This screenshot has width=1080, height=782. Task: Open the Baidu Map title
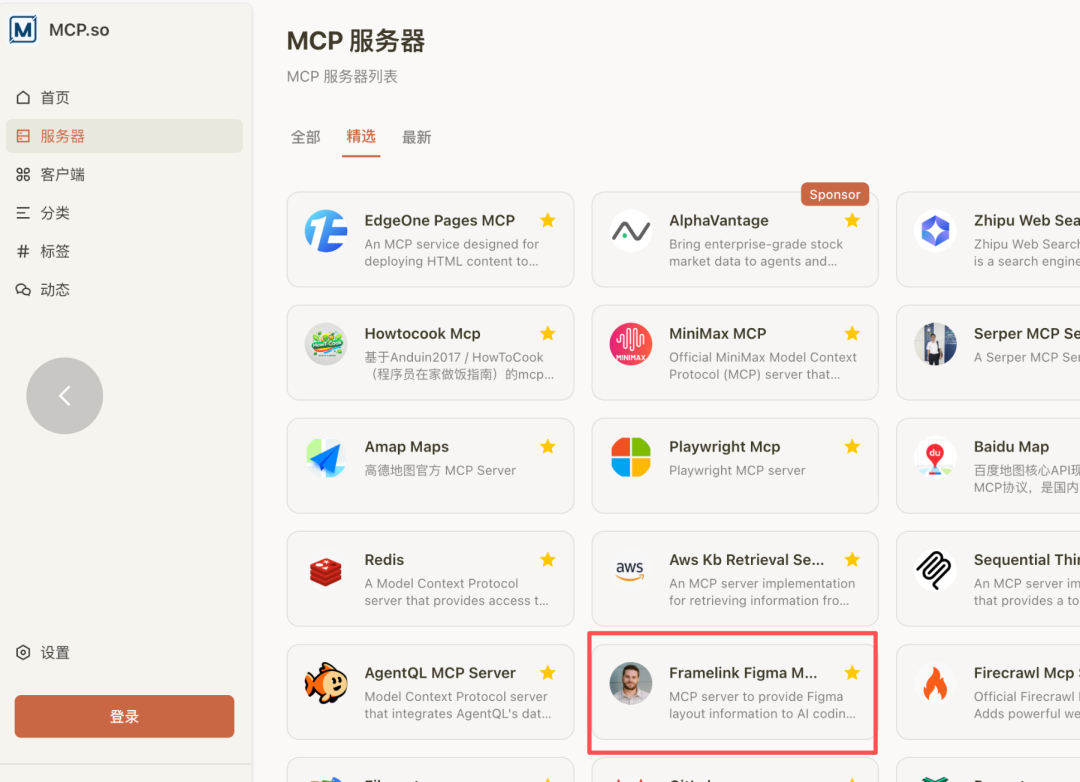[1011, 446]
